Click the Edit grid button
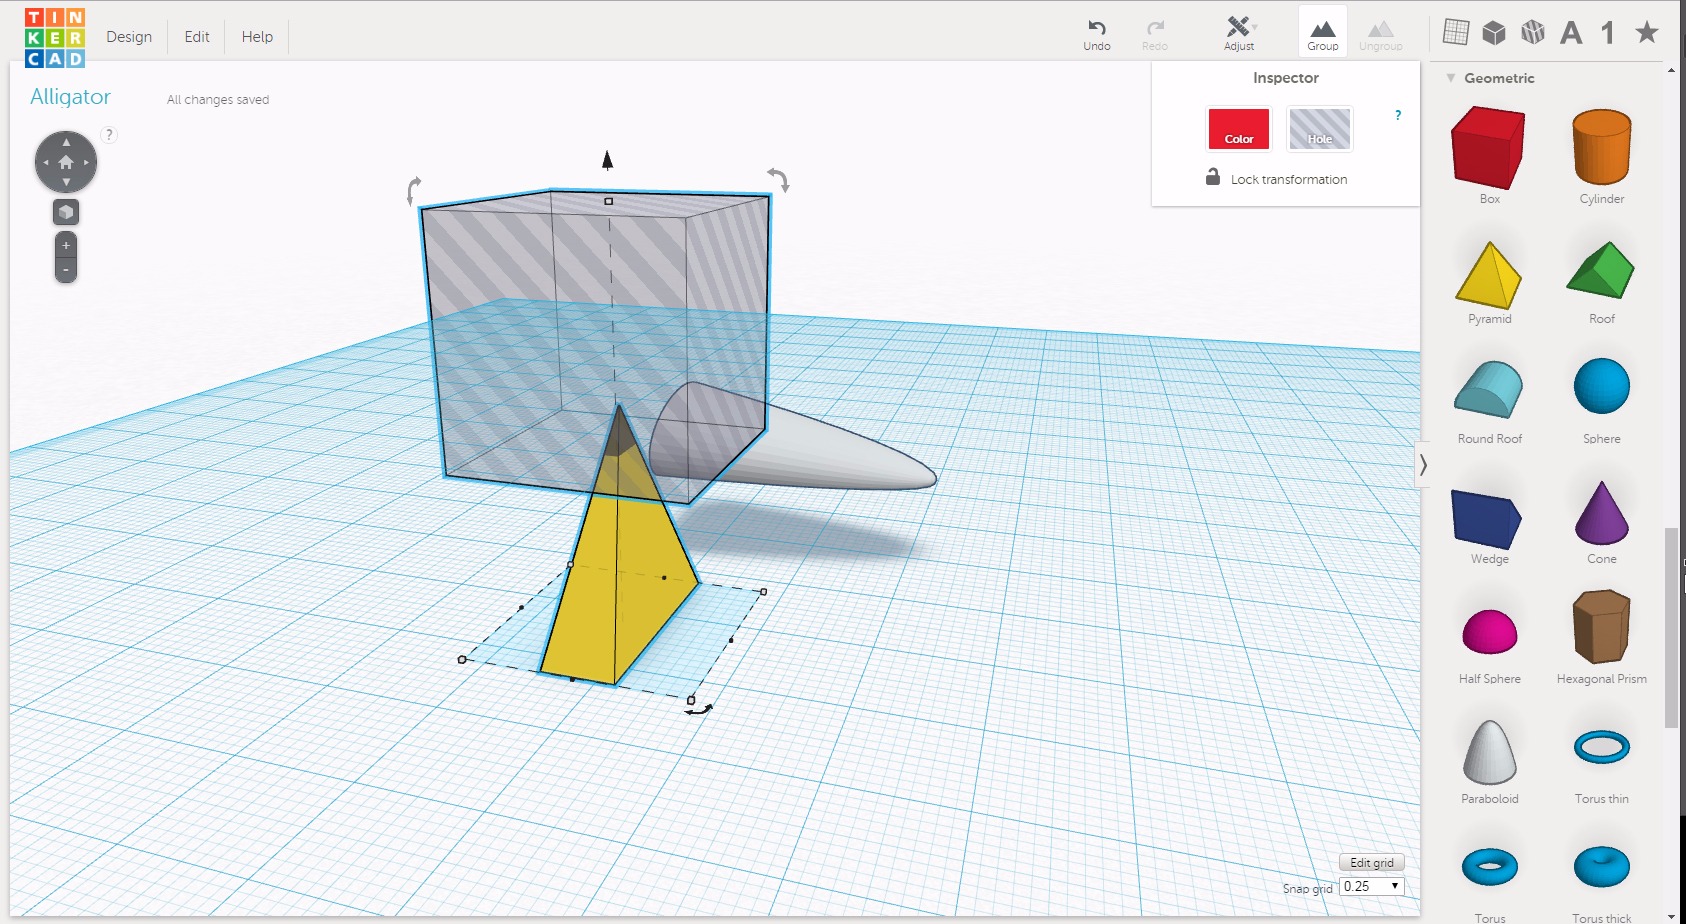Viewport: 1686px width, 924px height. coord(1372,863)
